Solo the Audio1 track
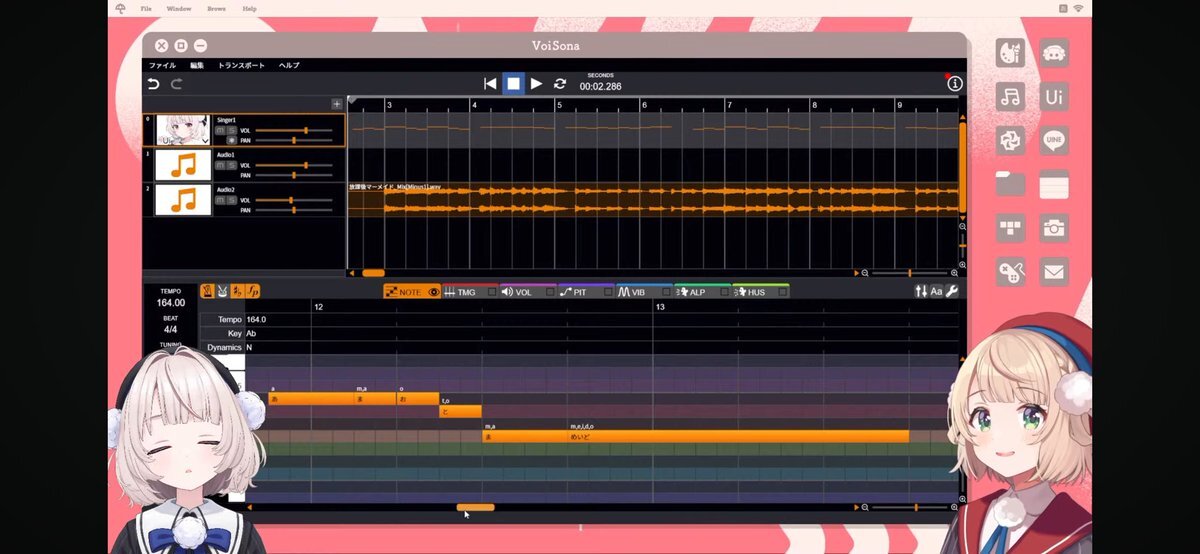The width and height of the screenshot is (1200, 554). point(232,165)
